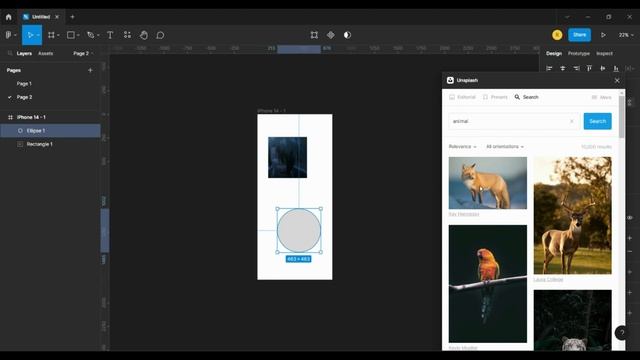Viewport: 640px width, 360px height.
Task: Click the Share button
Action: [x=579, y=35]
